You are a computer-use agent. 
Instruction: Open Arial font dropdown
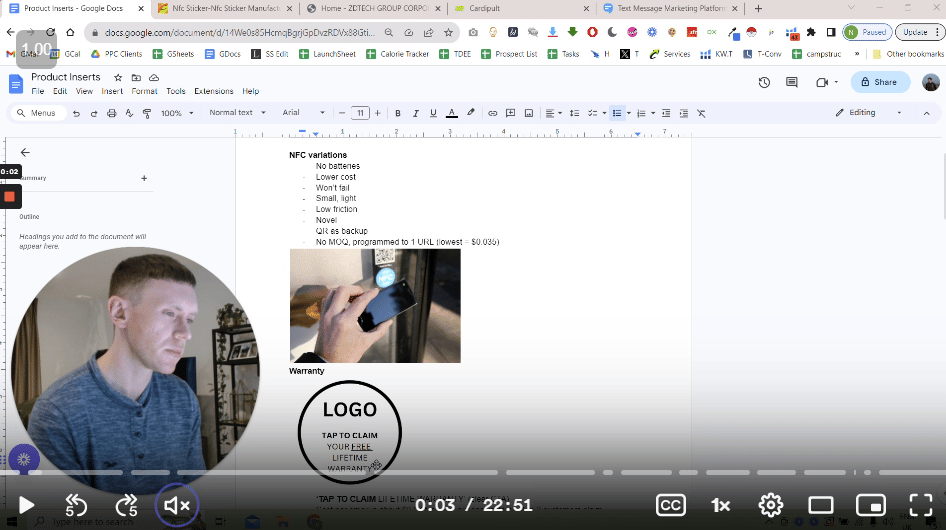pos(303,113)
